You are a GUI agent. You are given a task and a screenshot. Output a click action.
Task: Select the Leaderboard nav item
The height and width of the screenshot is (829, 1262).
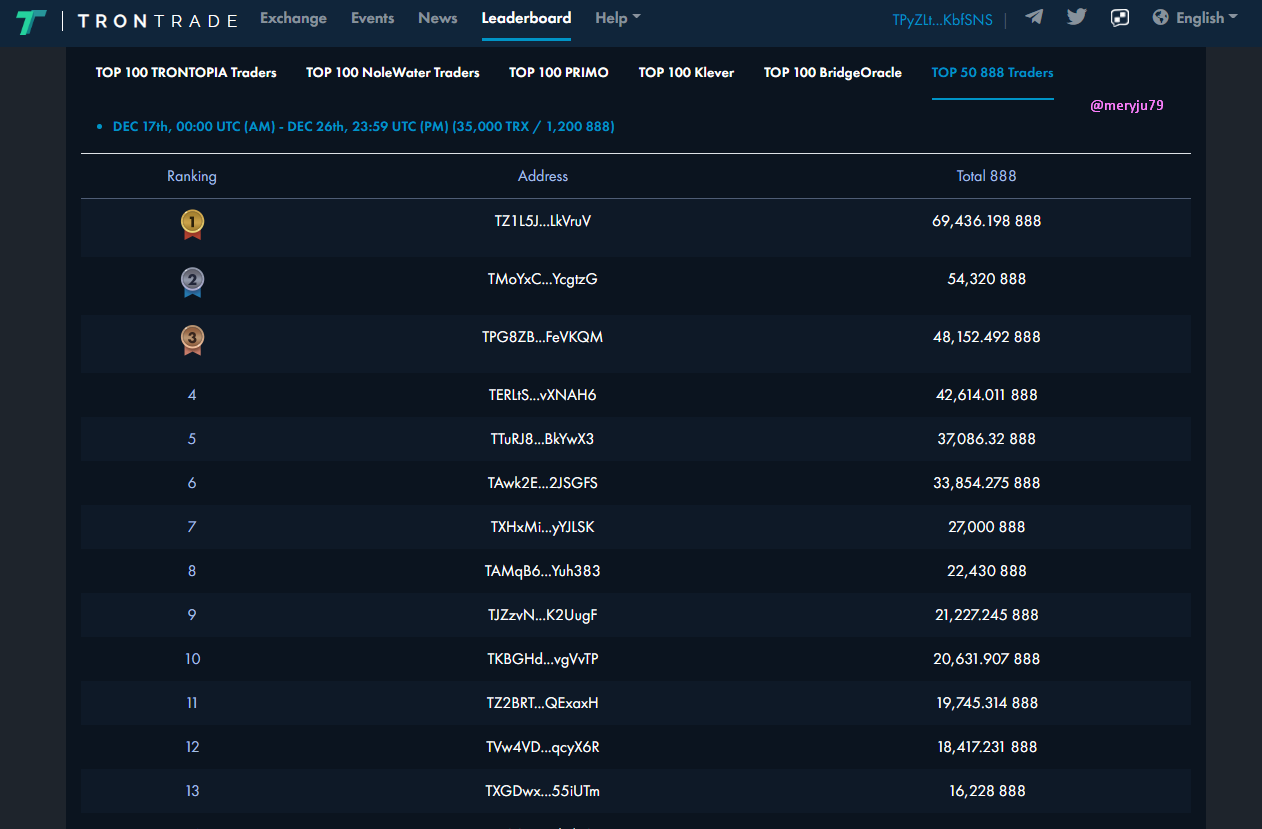click(x=526, y=18)
